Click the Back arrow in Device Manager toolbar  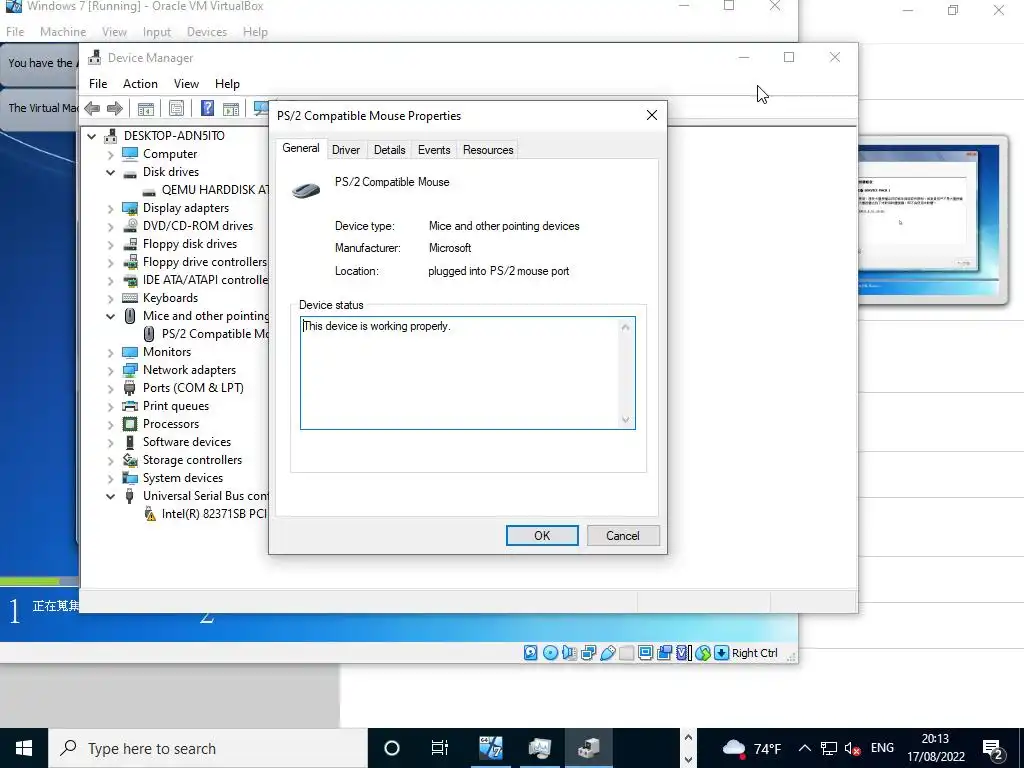(x=92, y=108)
